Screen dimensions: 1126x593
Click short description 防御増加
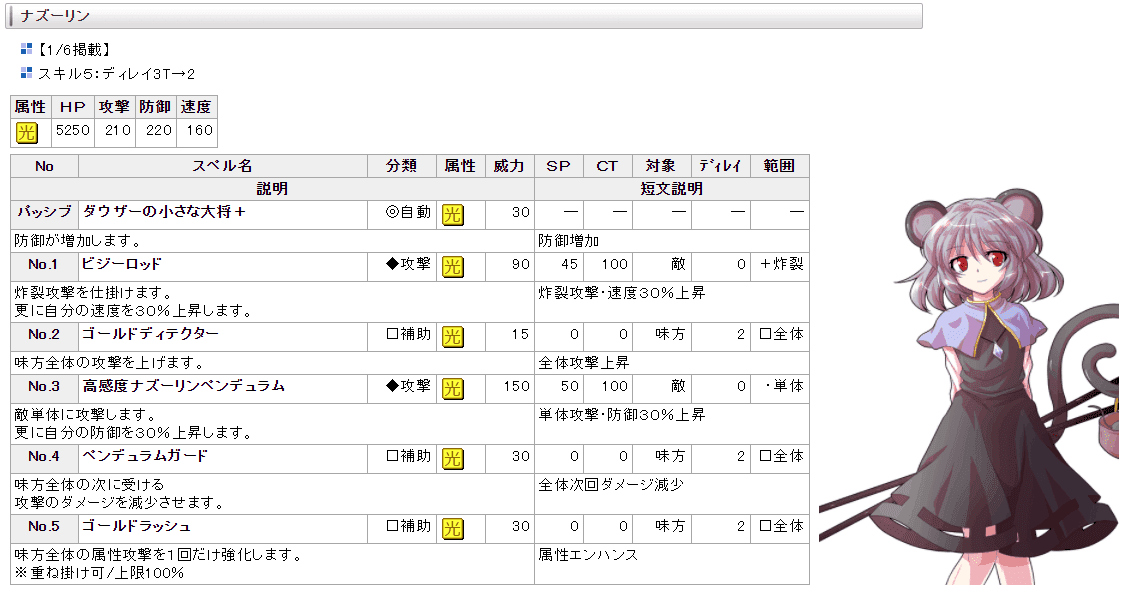(x=569, y=241)
